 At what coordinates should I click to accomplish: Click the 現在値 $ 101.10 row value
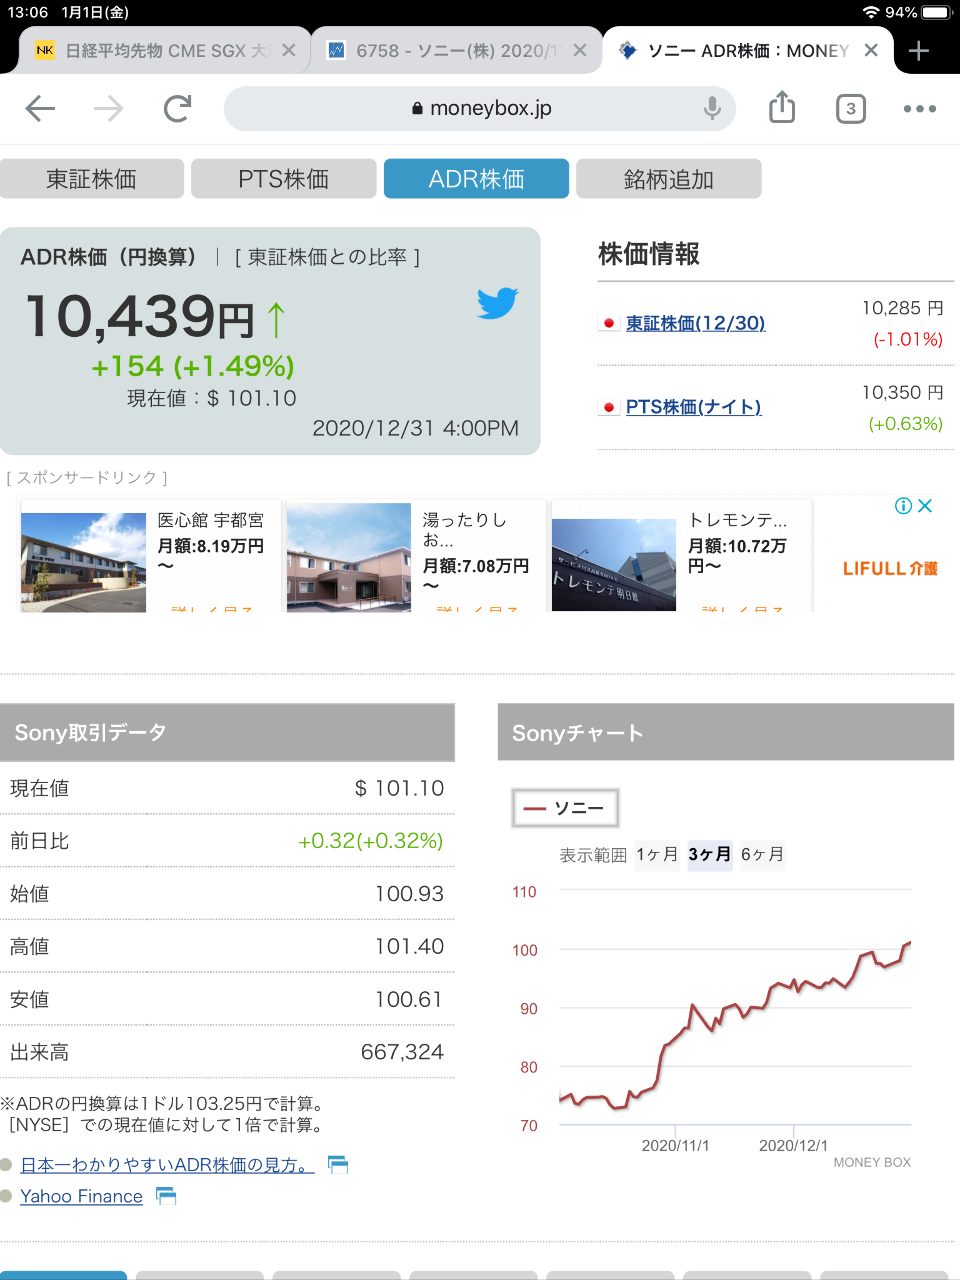click(399, 788)
